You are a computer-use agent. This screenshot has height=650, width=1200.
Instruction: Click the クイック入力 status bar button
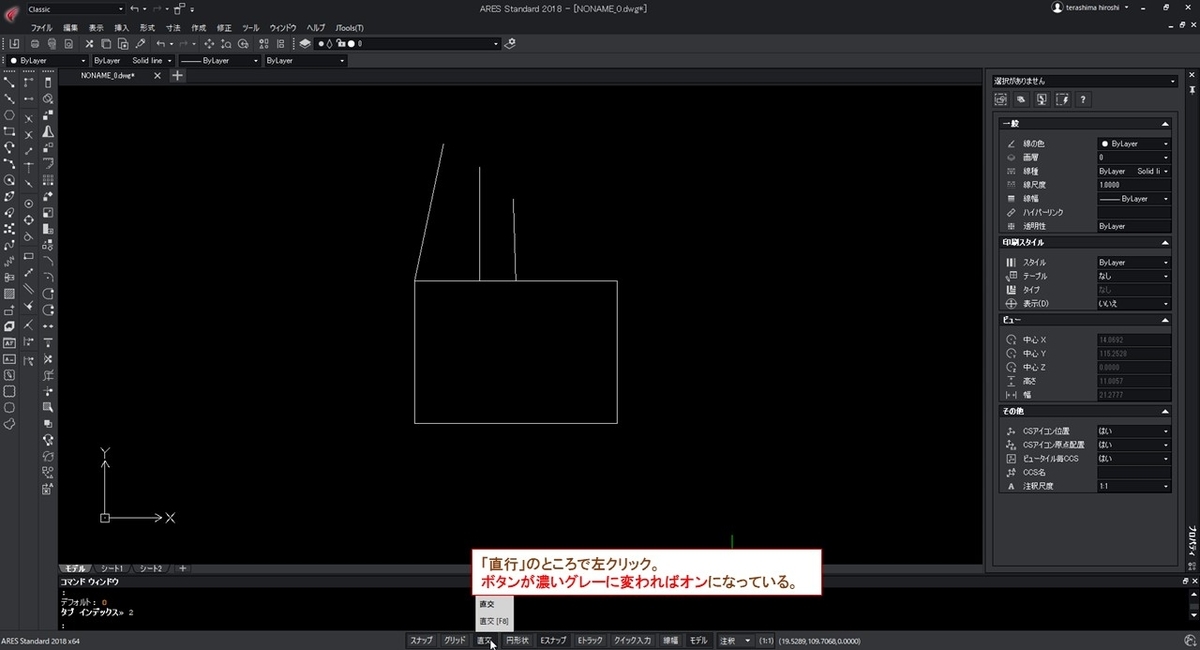pos(631,640)
